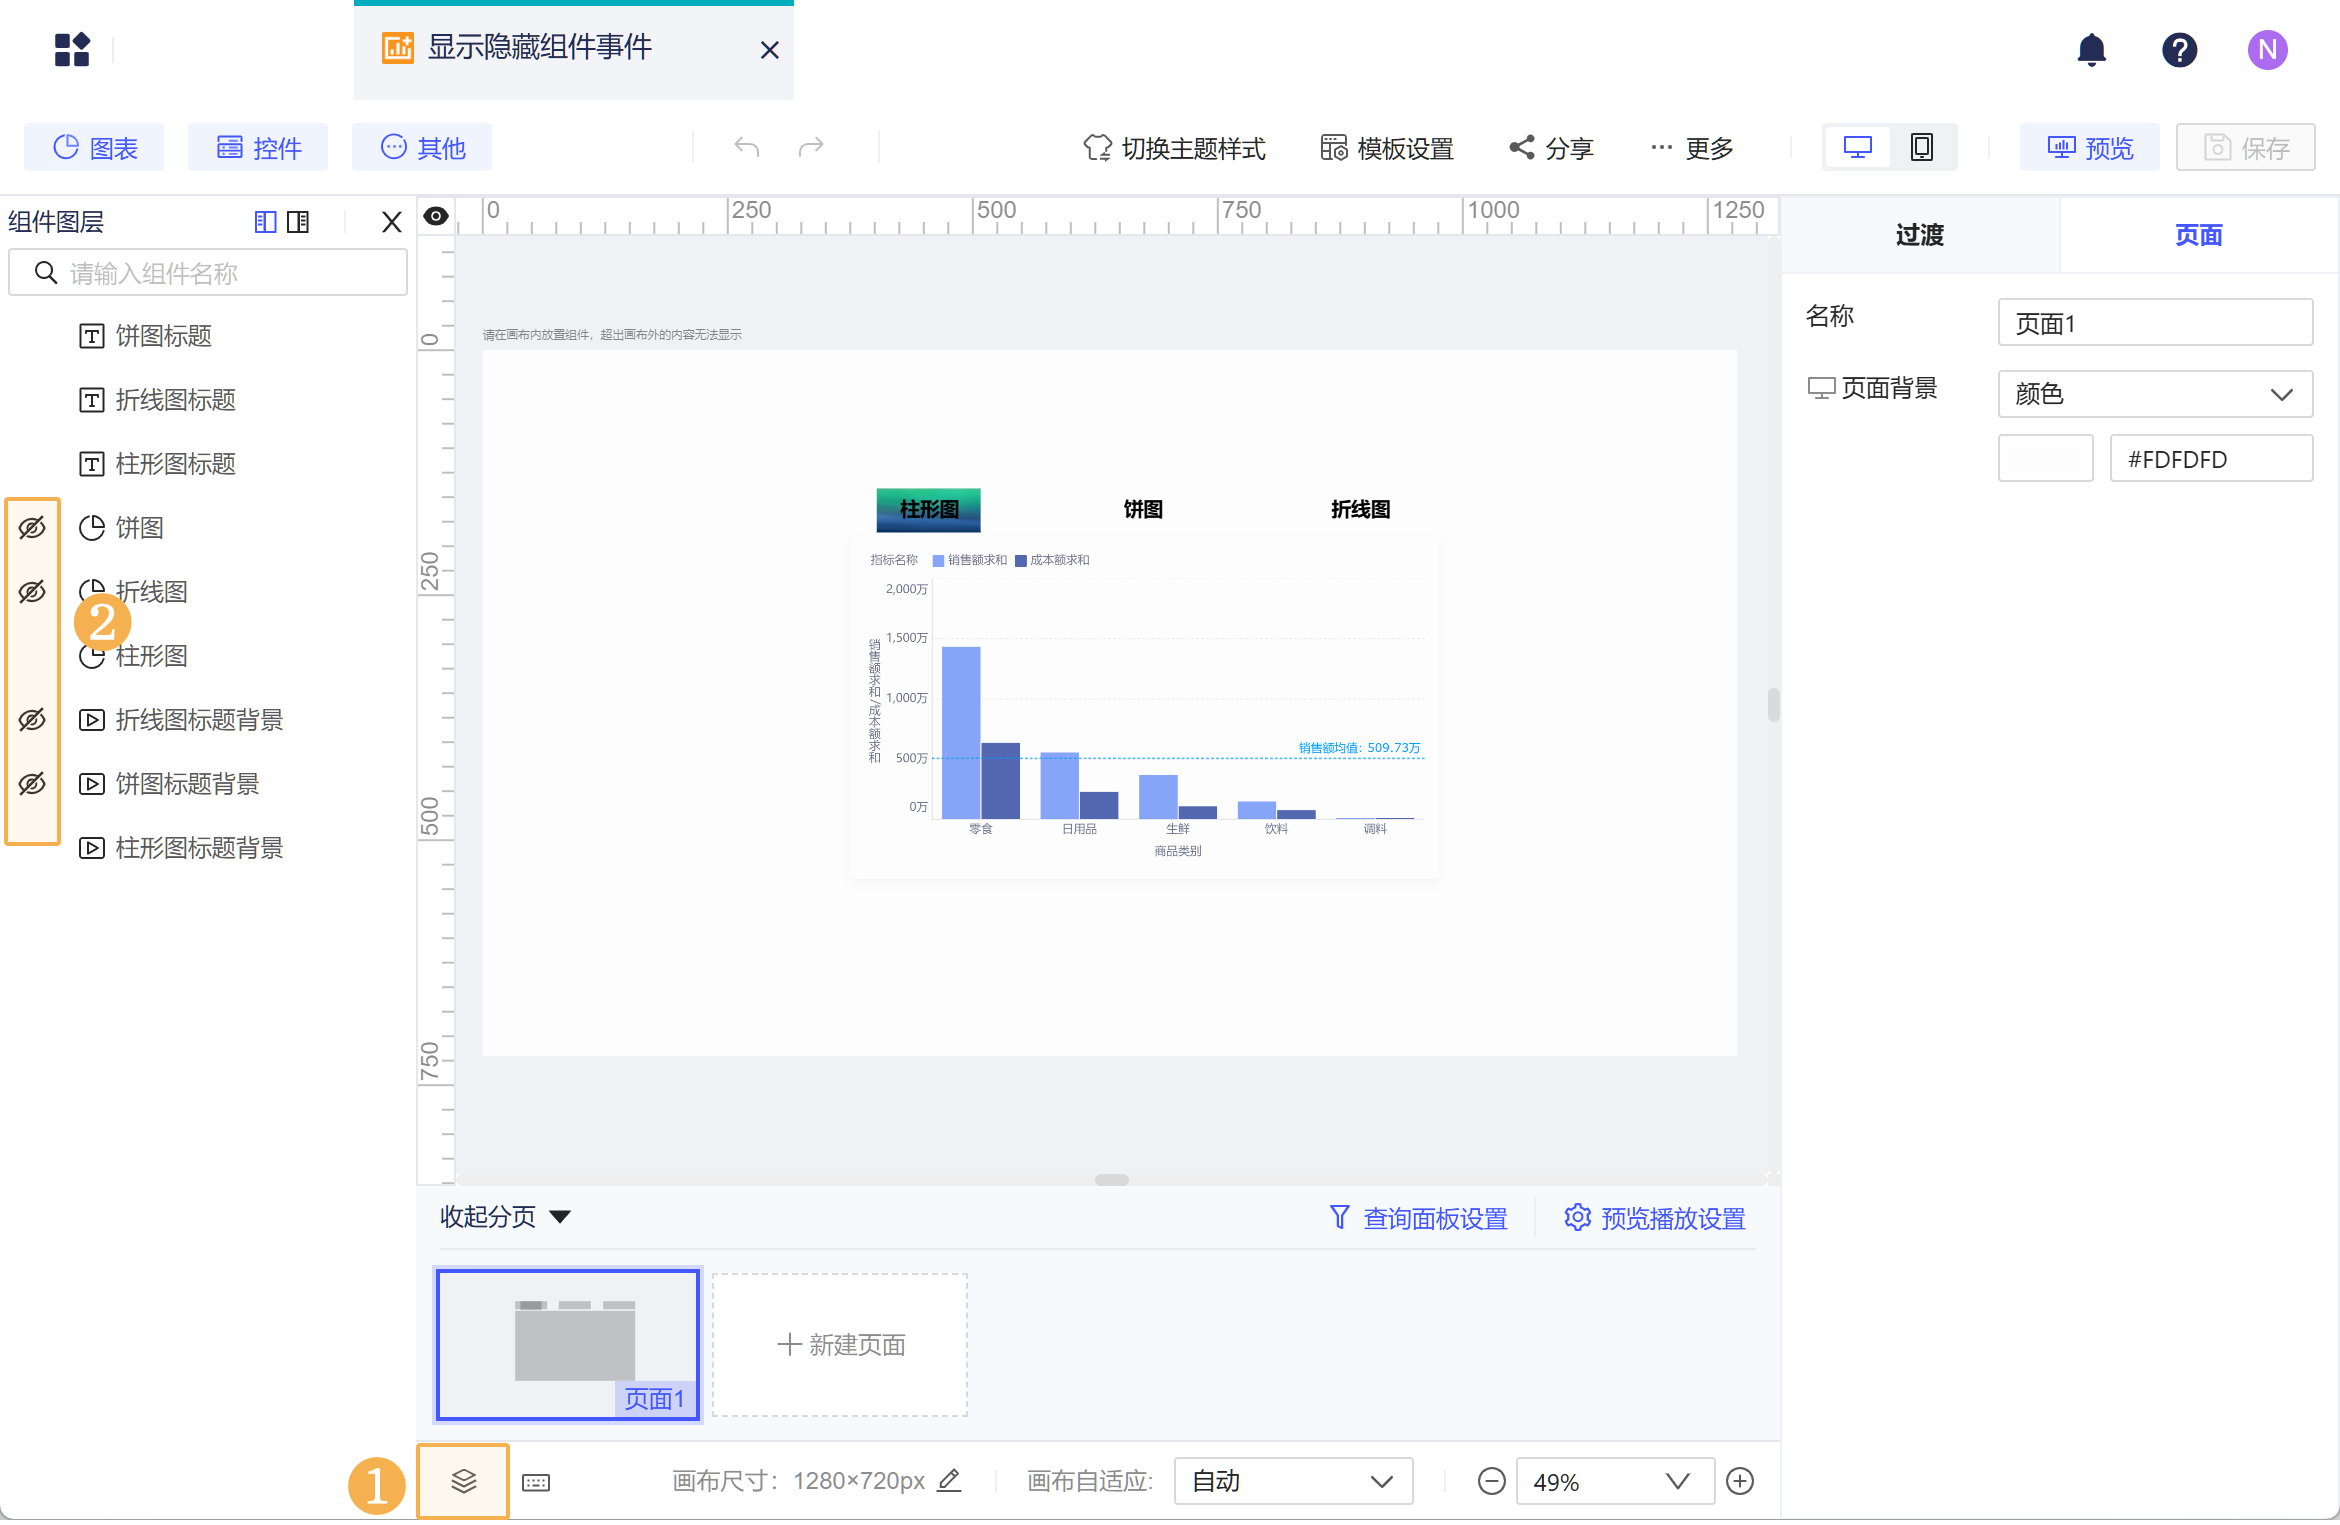Open the component layers icon at bottom
This screenshot has width=2340, height=1525.
(463, 1481)
